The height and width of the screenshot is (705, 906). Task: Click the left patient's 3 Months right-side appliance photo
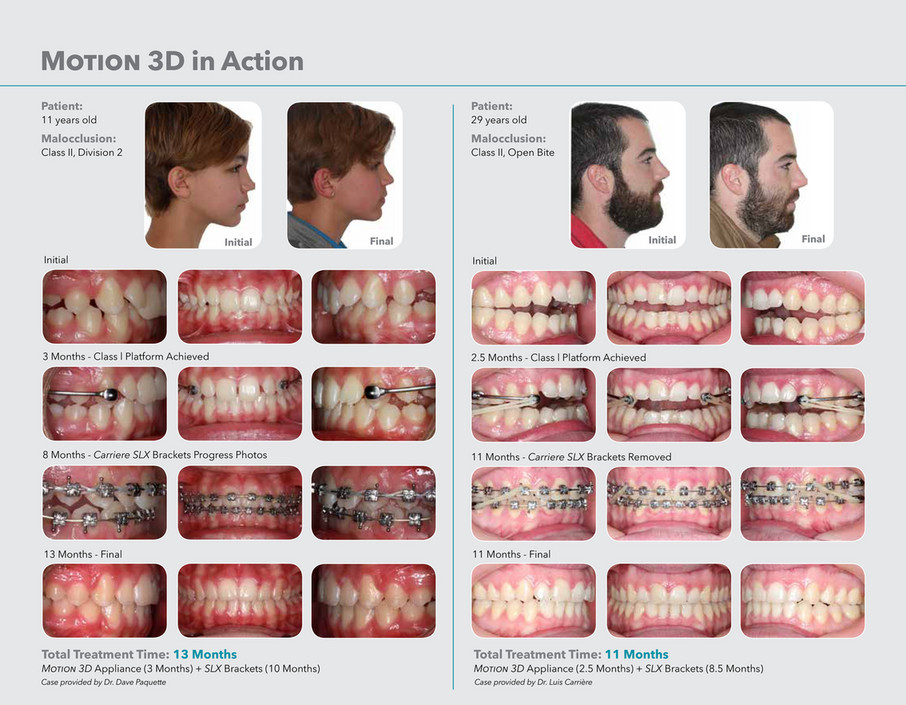[x=373, y=404]
